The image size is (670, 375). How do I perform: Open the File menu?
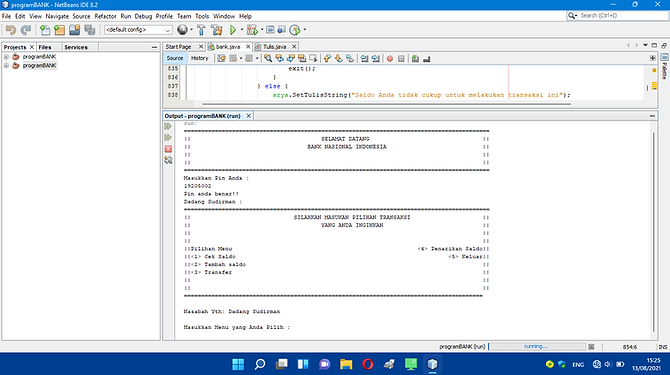coord(6,16)
